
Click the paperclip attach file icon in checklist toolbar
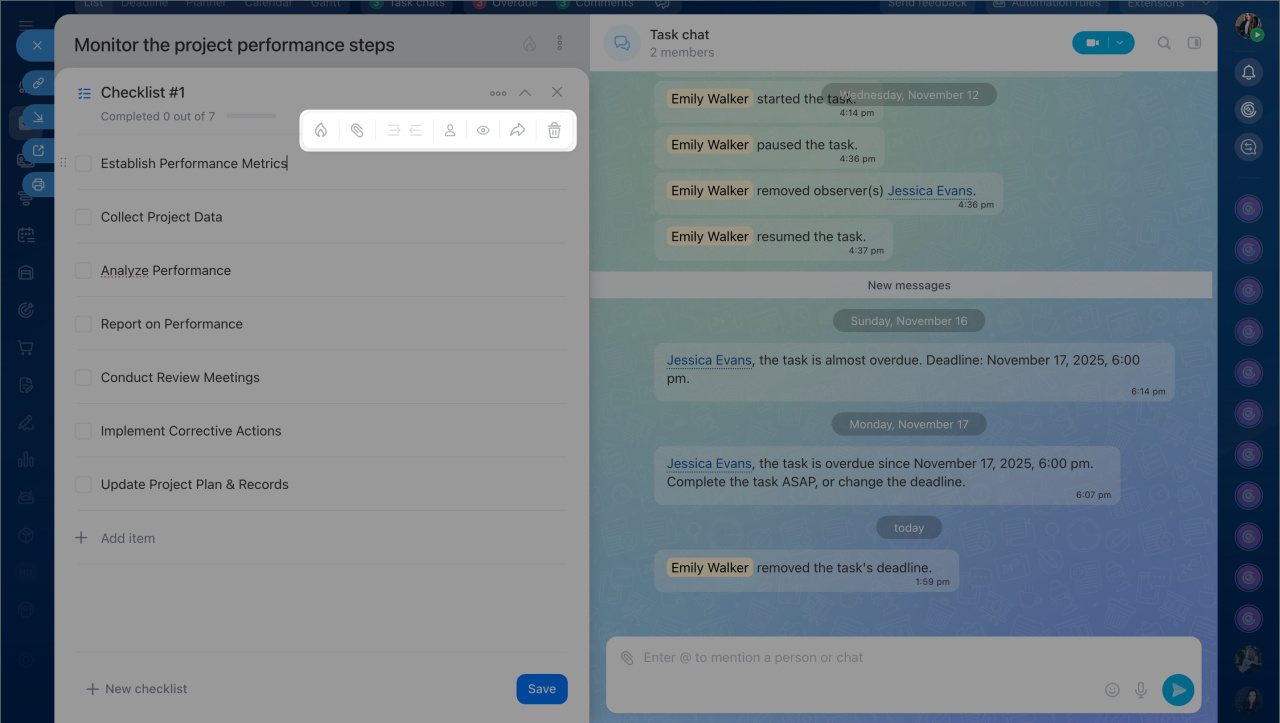coord(357,130)
